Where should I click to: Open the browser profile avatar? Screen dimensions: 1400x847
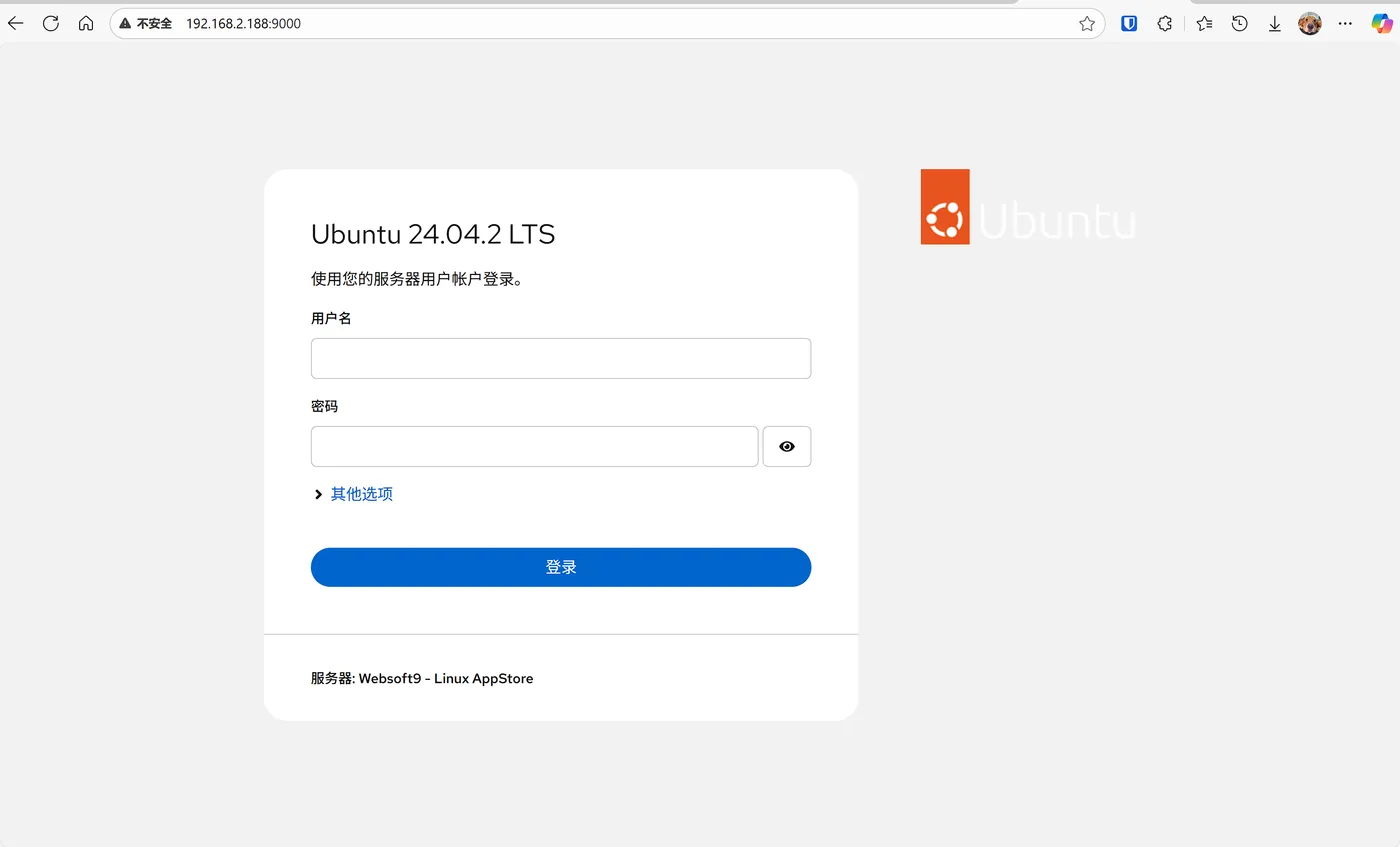1310,23
